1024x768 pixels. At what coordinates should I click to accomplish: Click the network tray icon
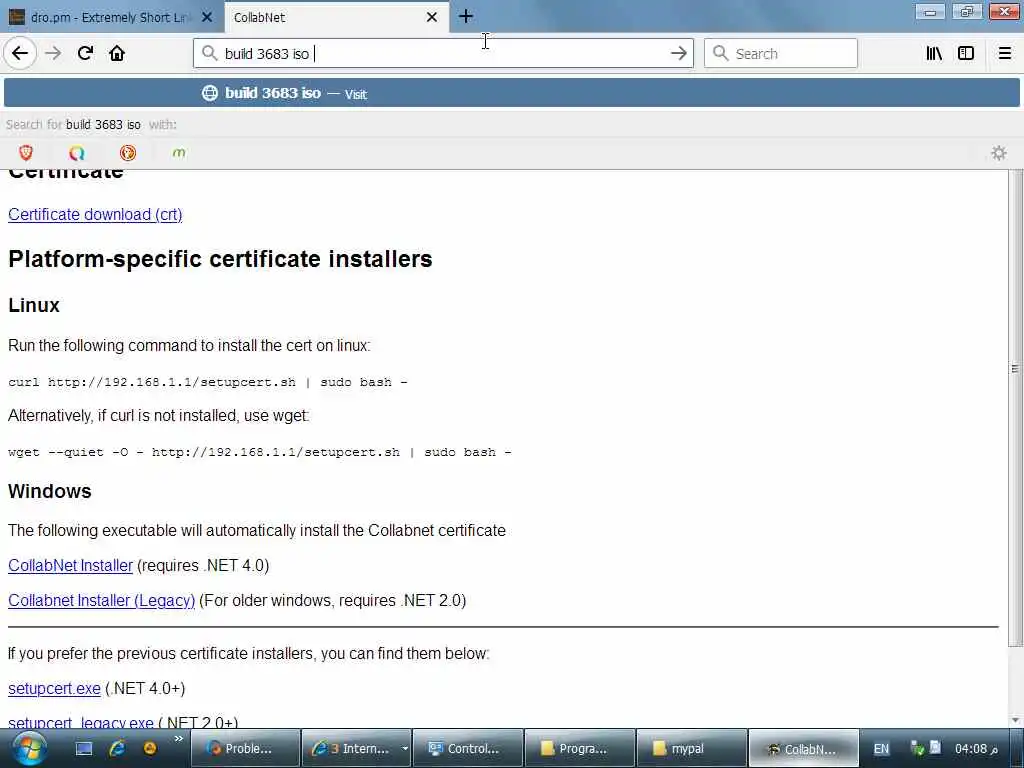(x=917, y=748)
